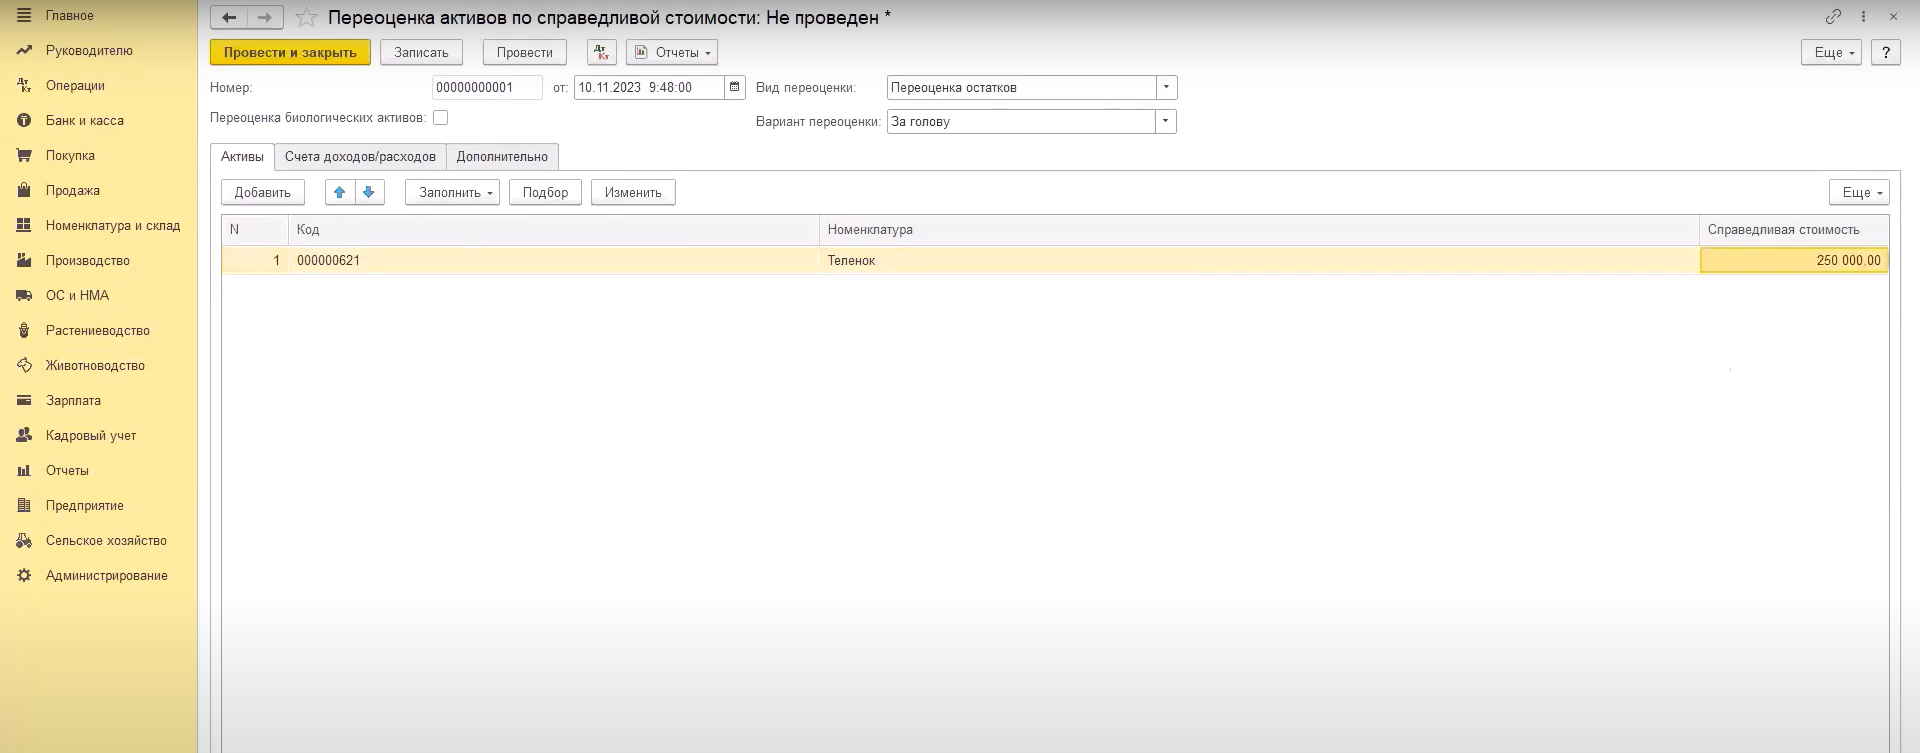Open the Главное section
Screen dimensions: 1920x753
[x=70, y=16]
